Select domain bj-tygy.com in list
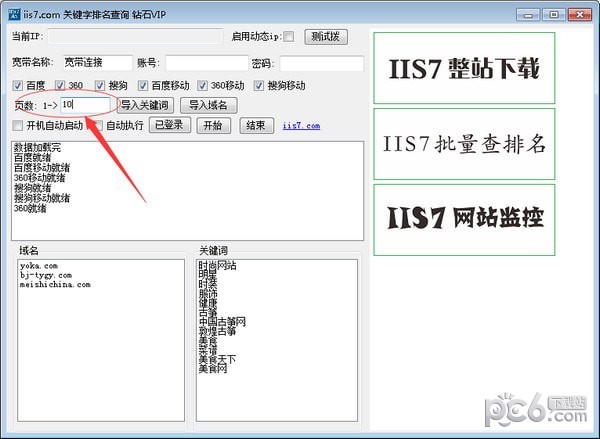Viewport: 600px width, 439px height. pyautogui.click(x=46, y=275)
